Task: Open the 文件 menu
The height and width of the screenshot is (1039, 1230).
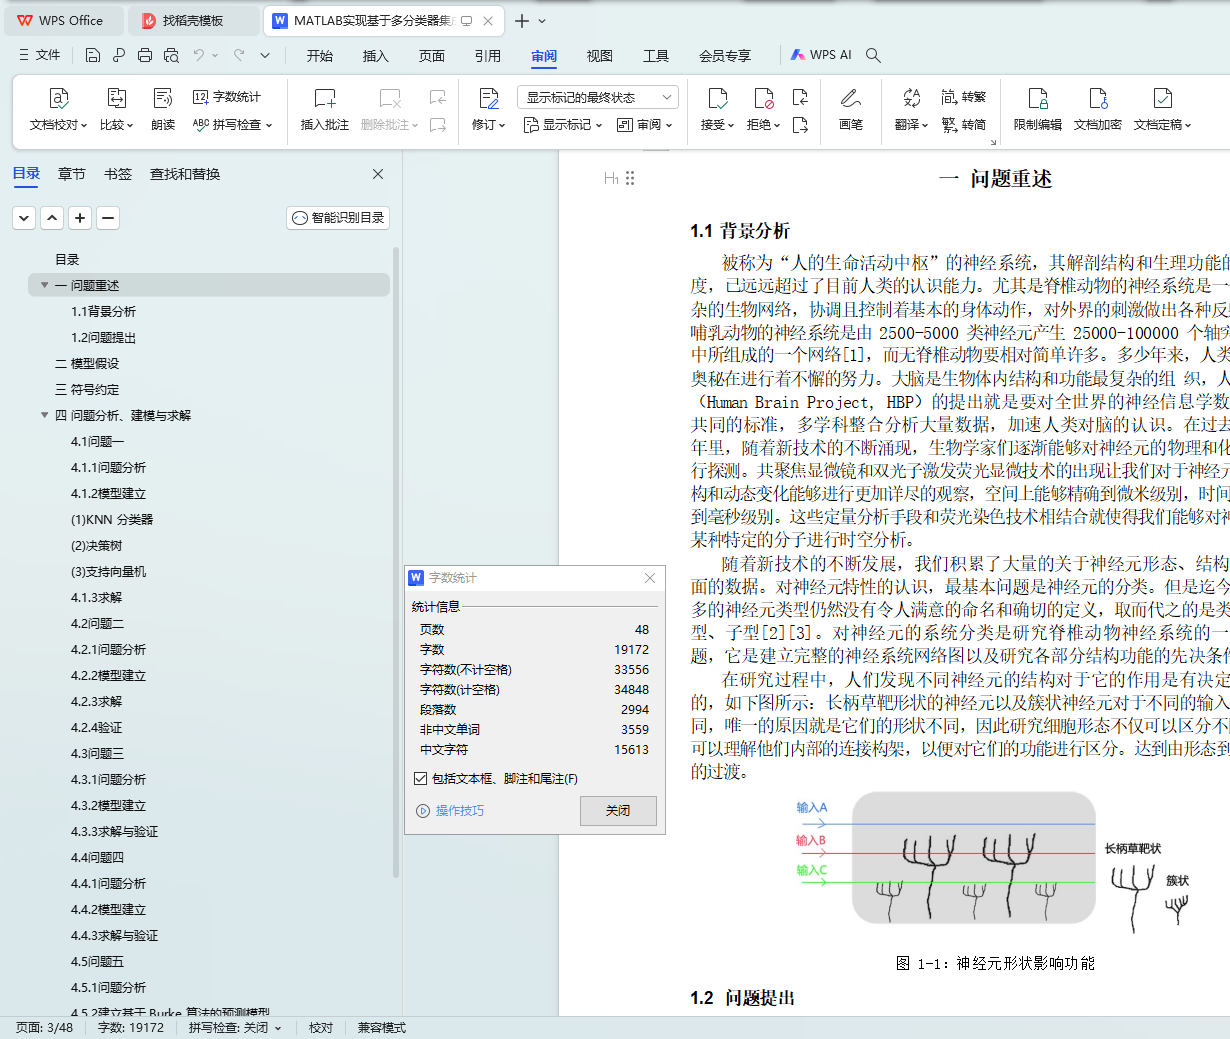Action: (x=40, y=55)
